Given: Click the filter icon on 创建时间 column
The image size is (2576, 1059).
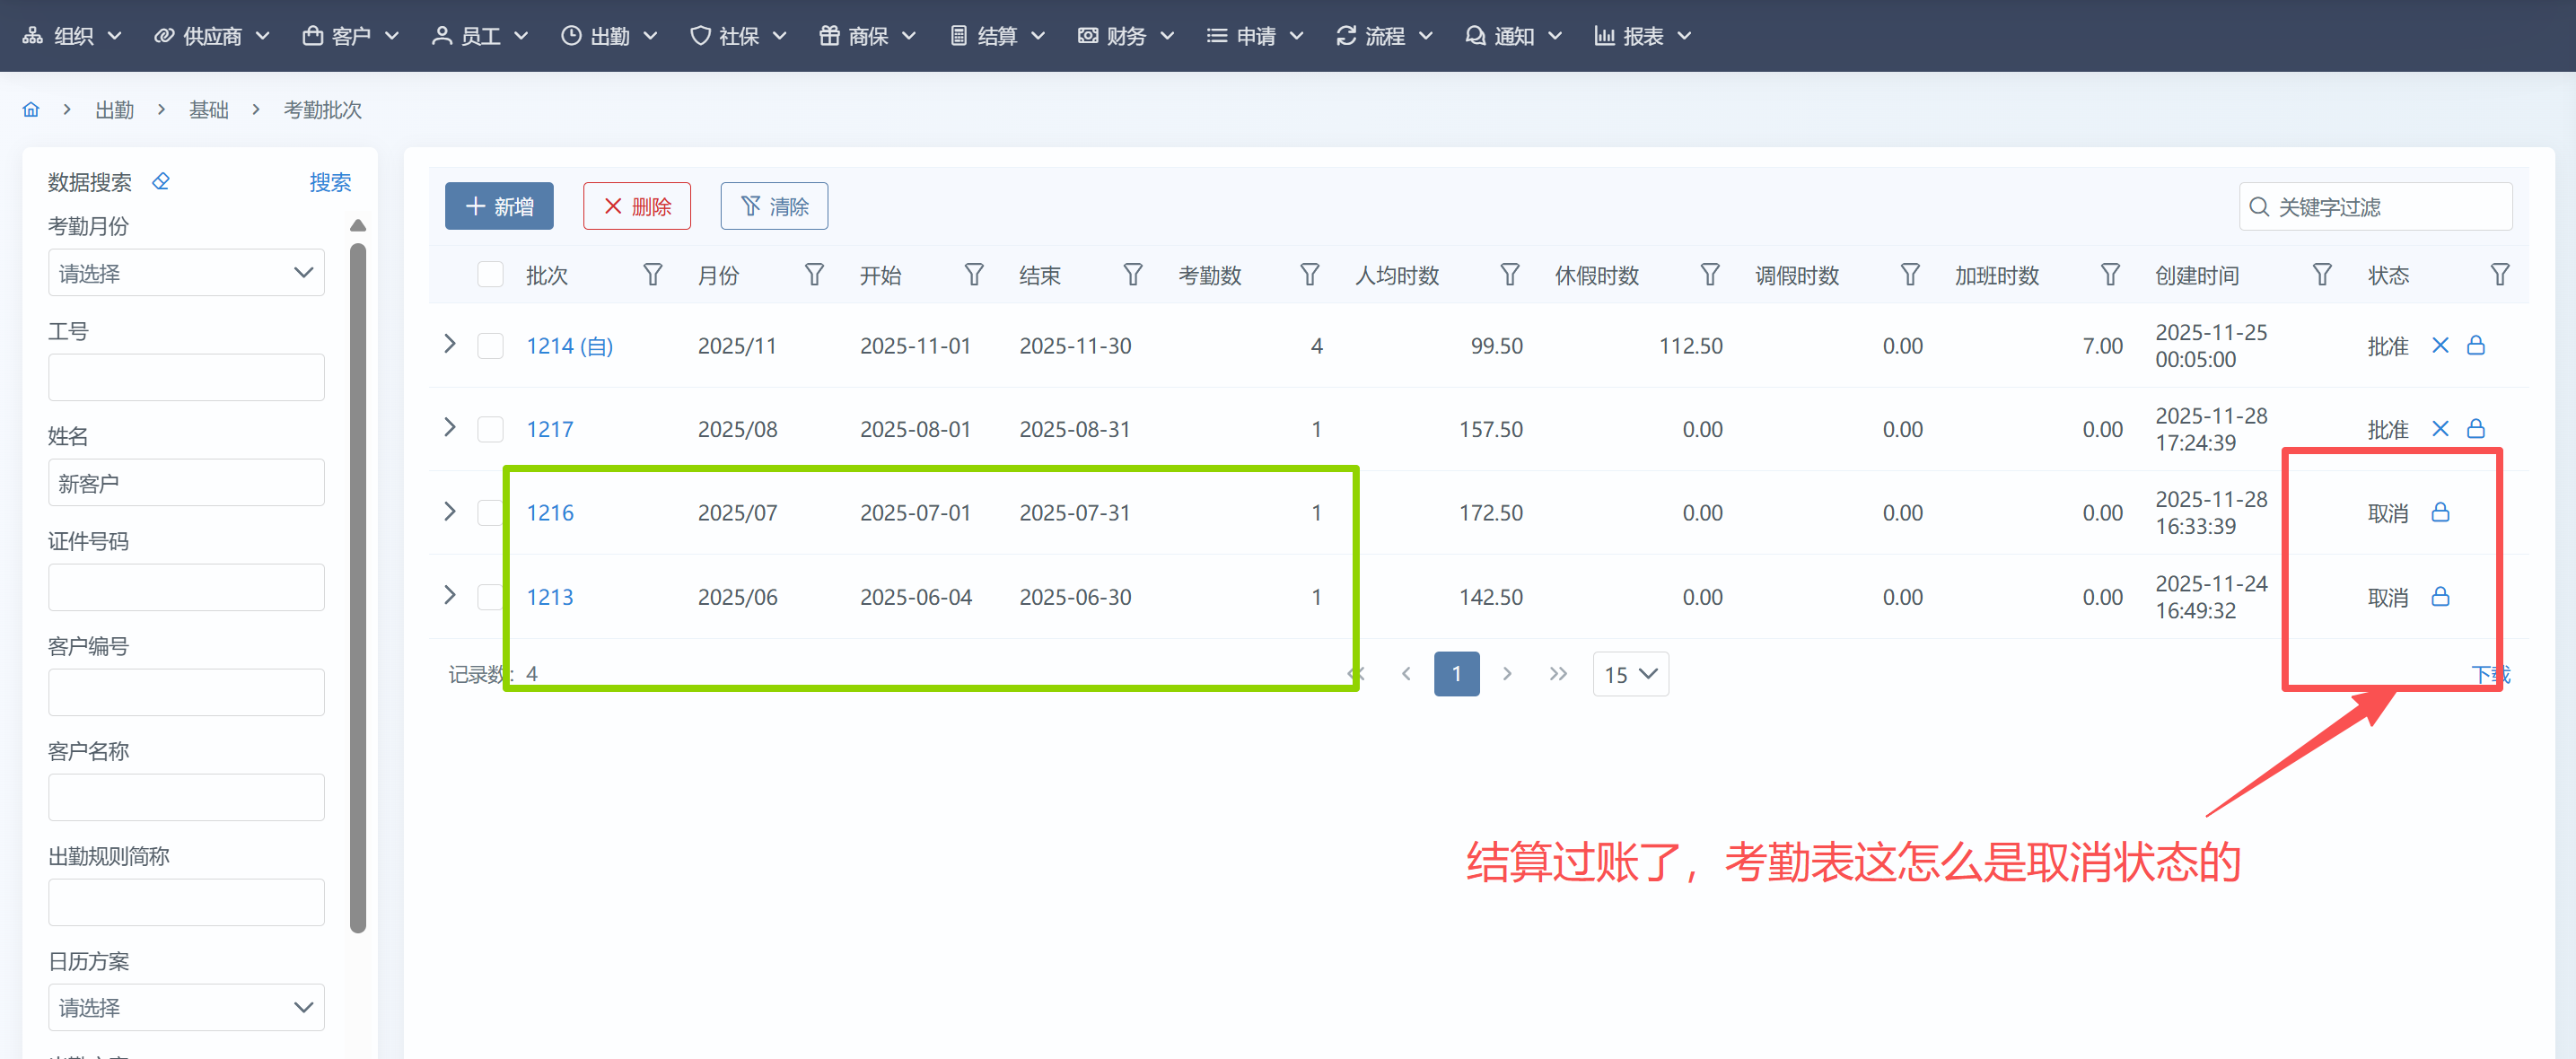Looking at the screenshot, I should (x=2322, y=275).
